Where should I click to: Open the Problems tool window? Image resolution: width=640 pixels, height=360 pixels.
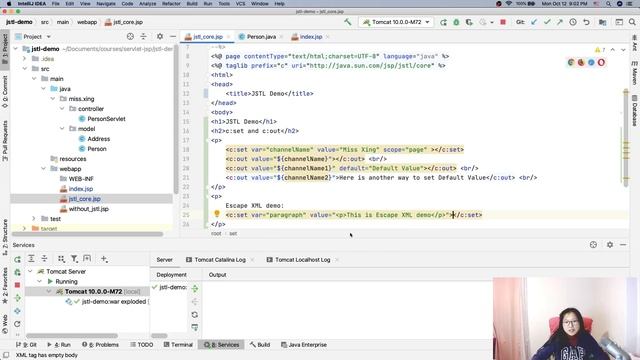click(x=100, y=344)
